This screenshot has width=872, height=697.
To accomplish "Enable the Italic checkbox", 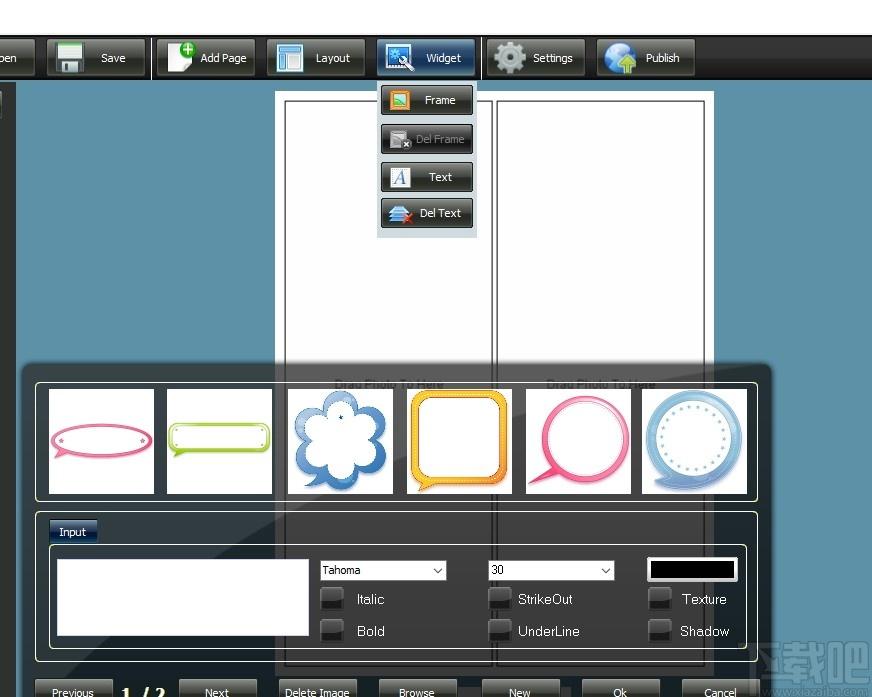I will click(332, 599).
